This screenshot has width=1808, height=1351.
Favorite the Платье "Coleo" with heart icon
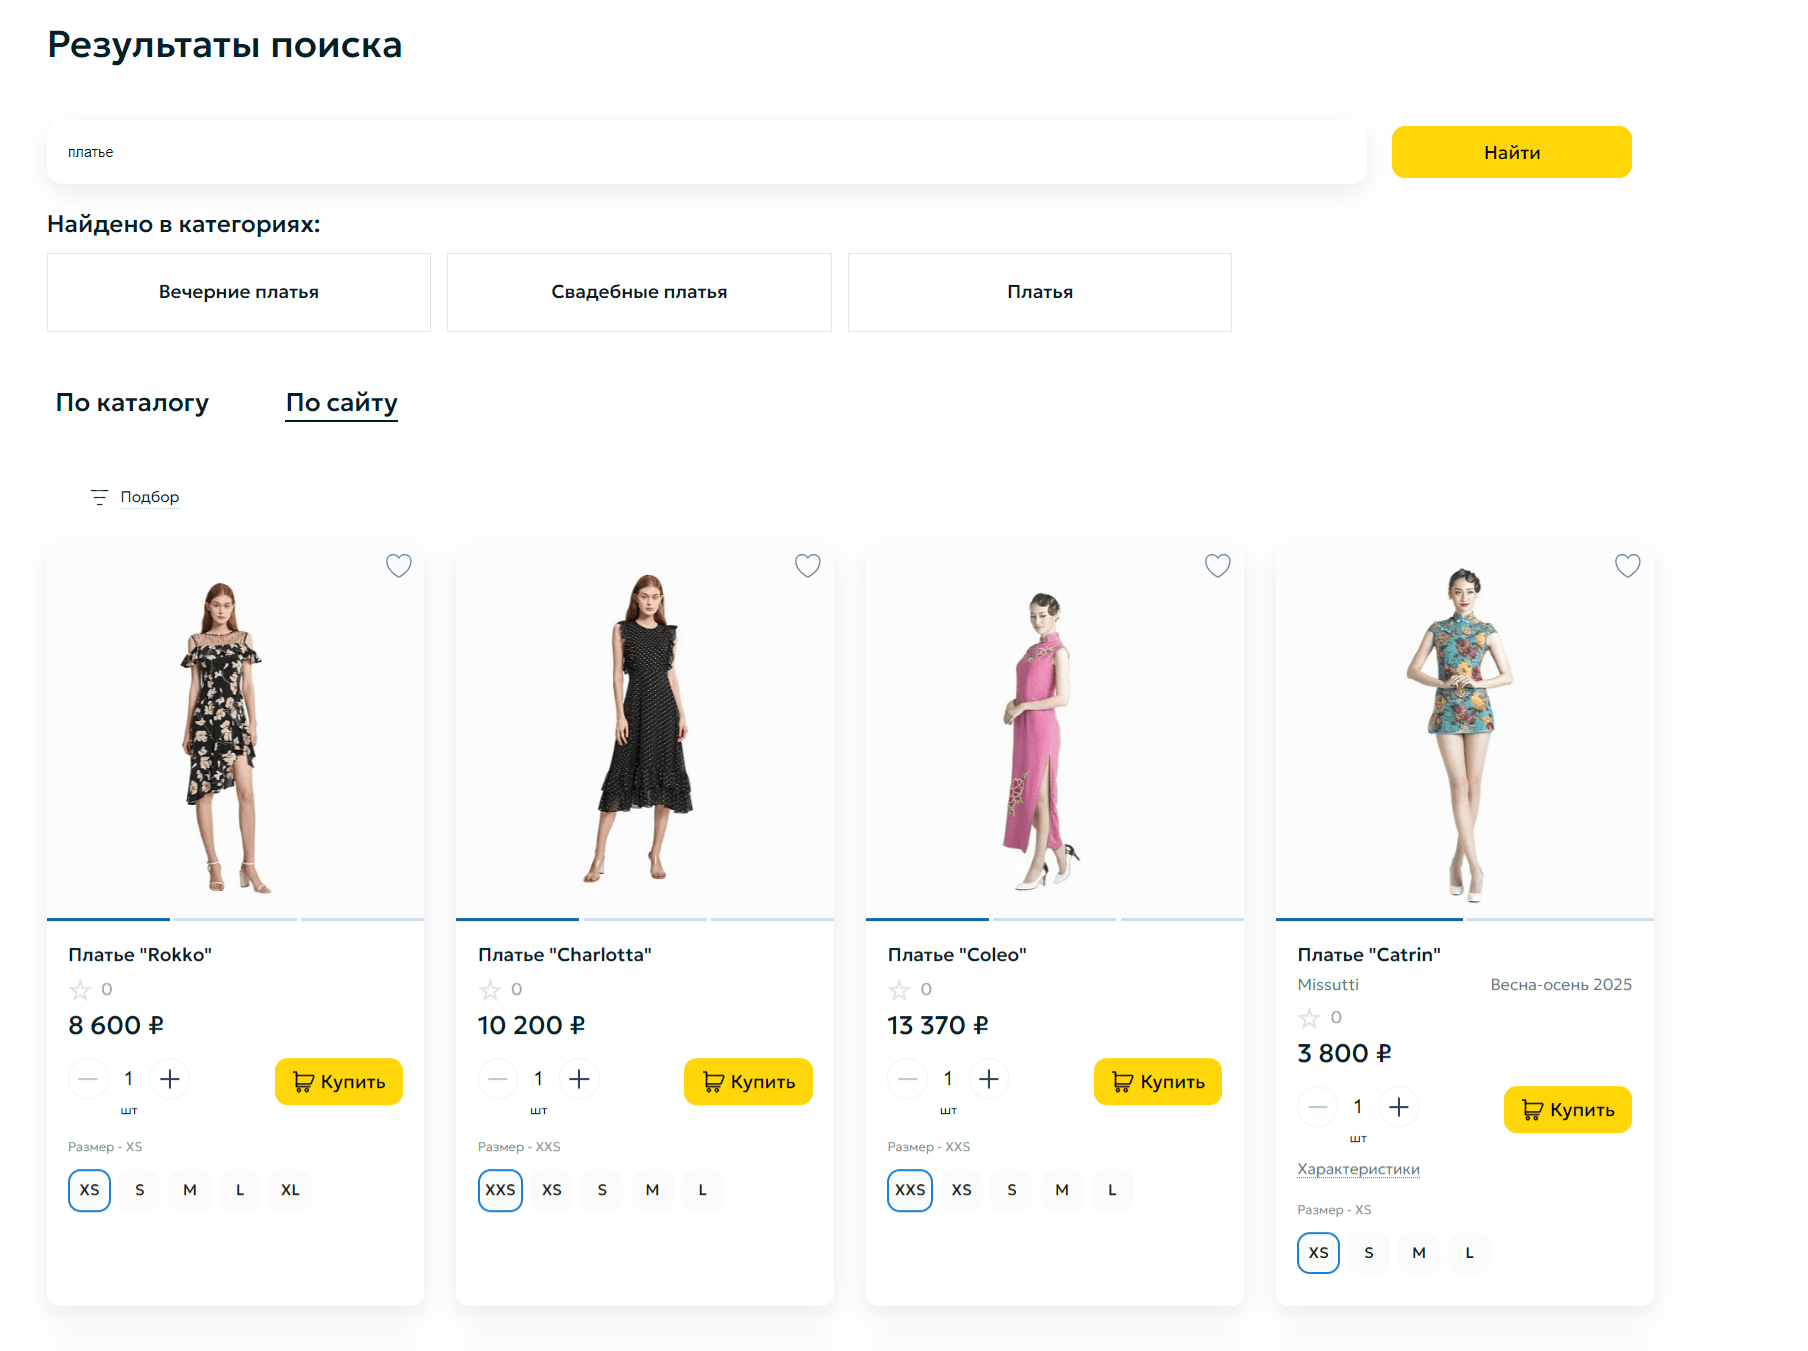[x=1217, y=566]
